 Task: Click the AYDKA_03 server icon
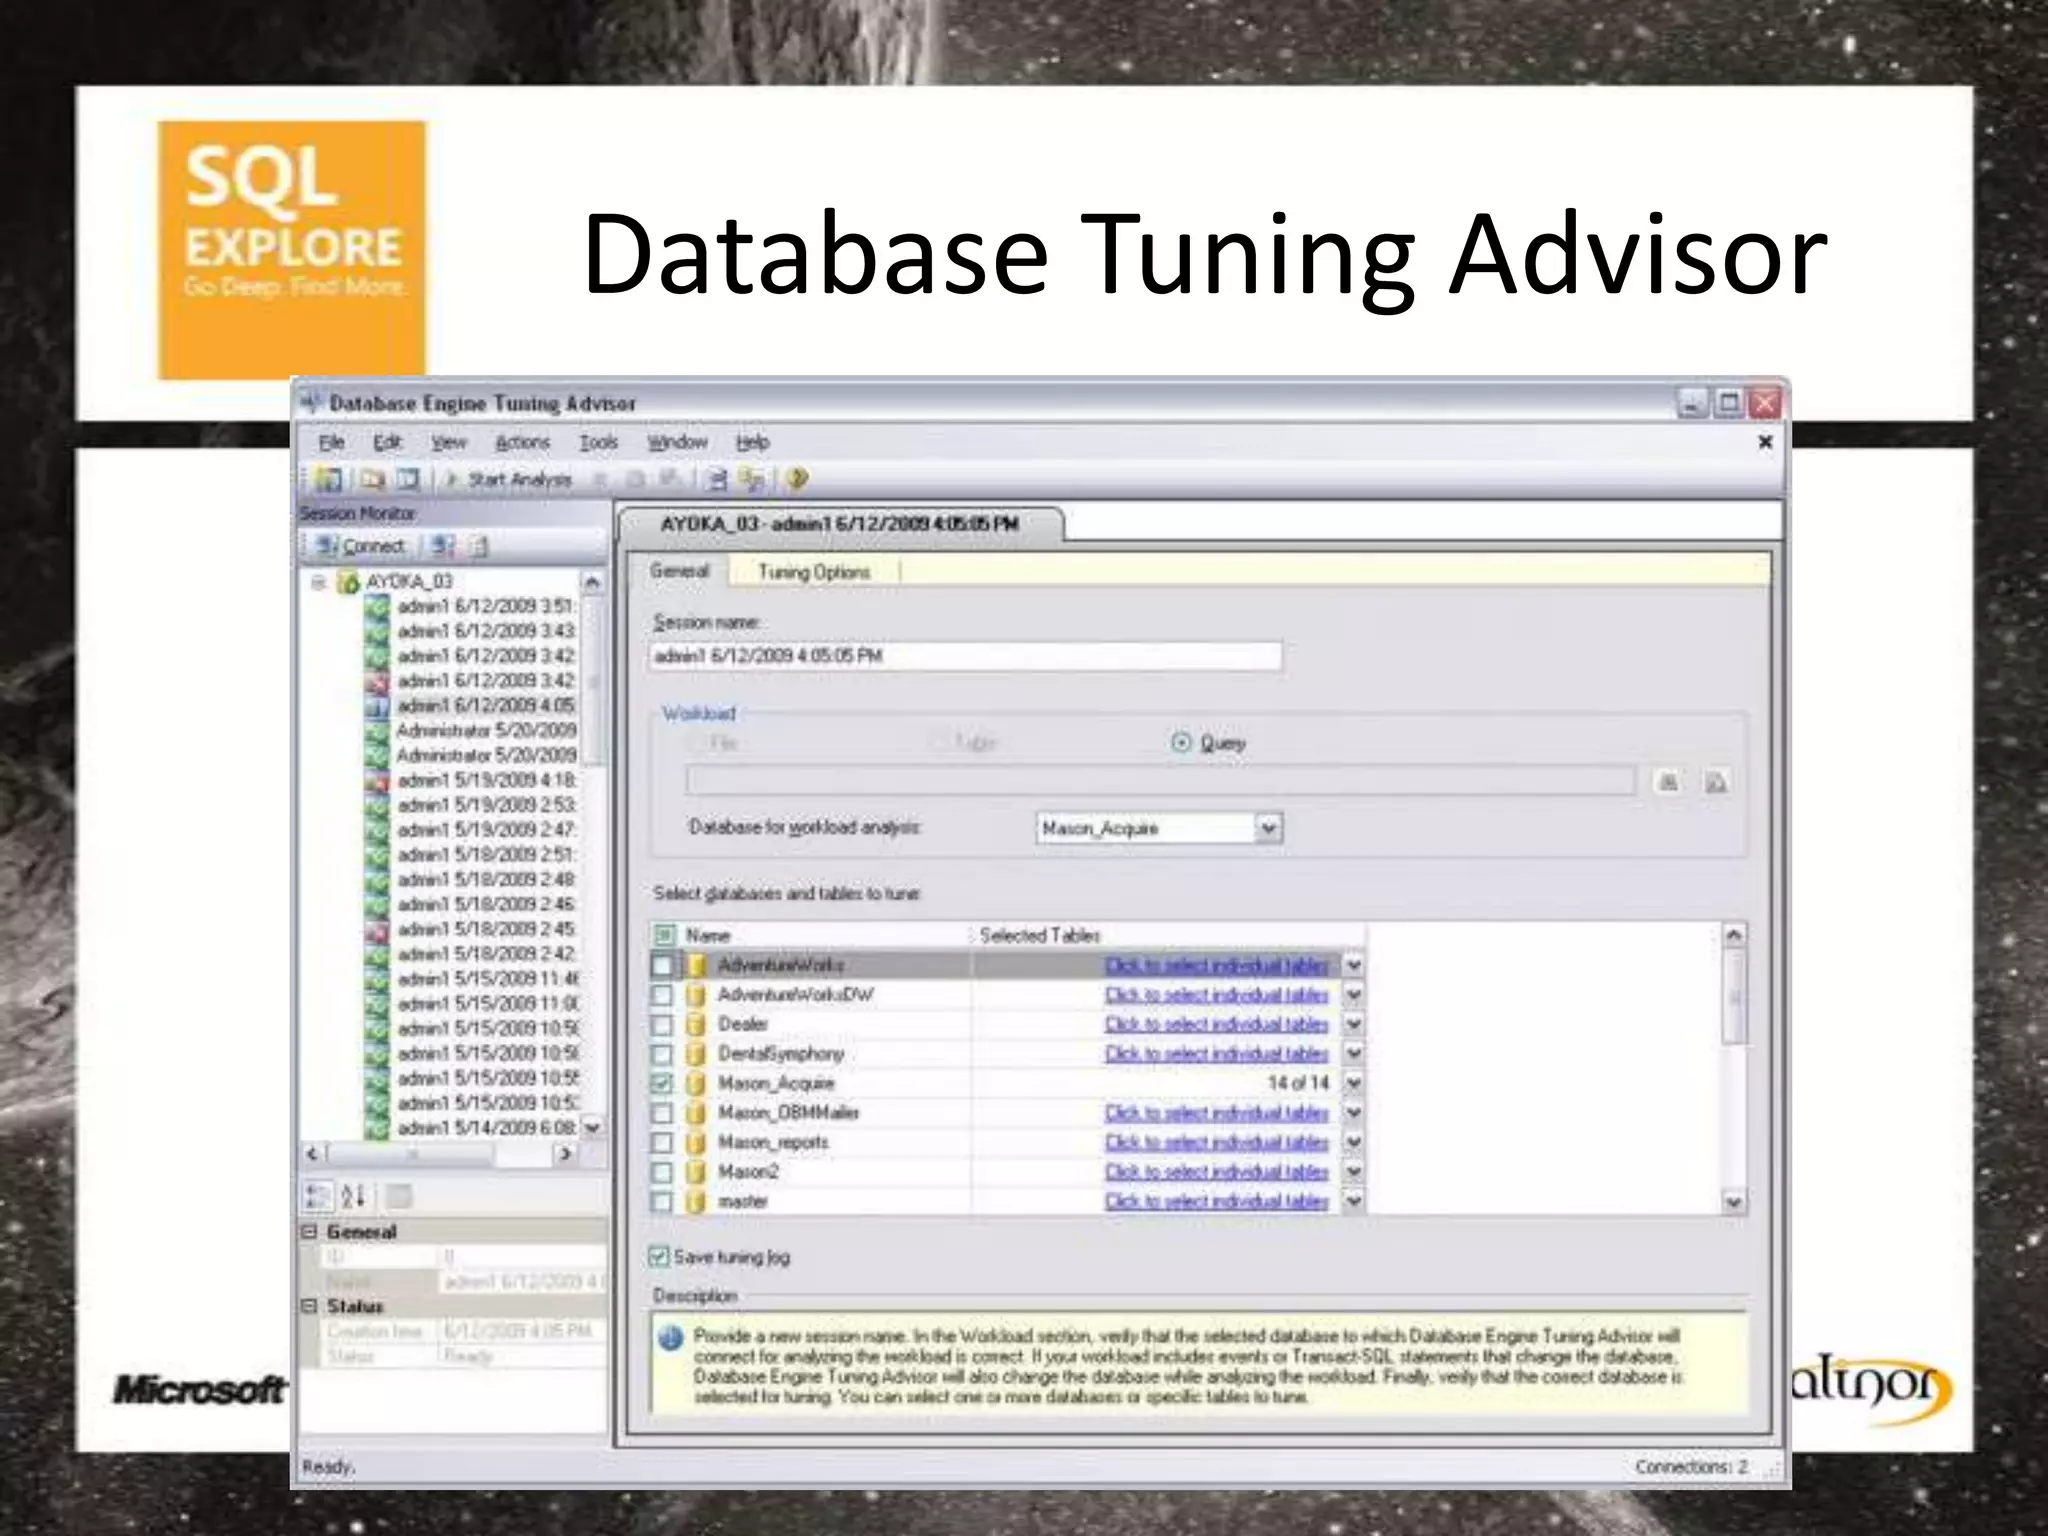tap(348, 582)
